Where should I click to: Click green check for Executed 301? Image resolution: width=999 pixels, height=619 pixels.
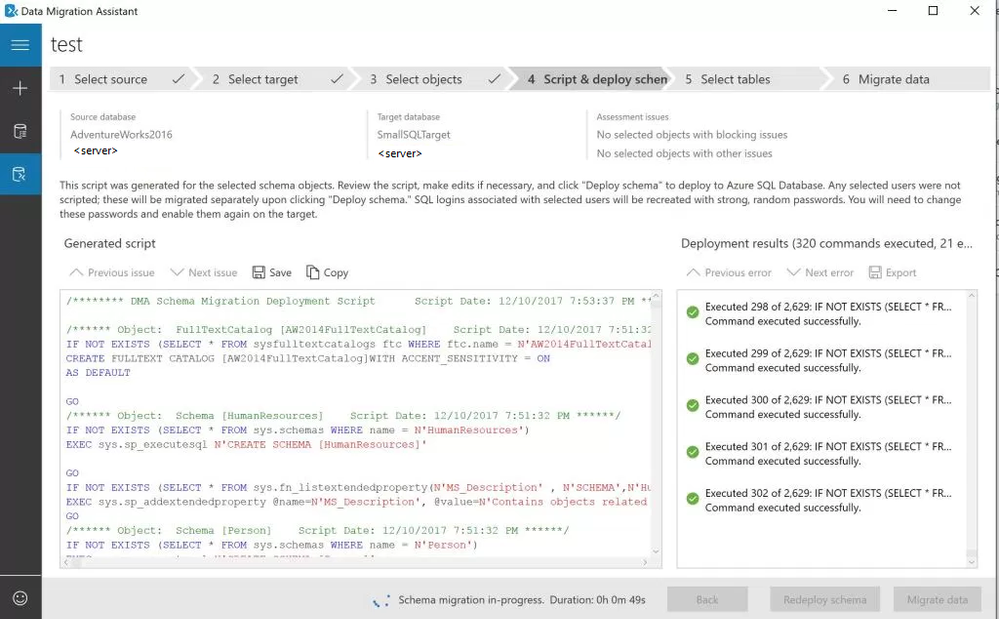click(x=693, y=452)
